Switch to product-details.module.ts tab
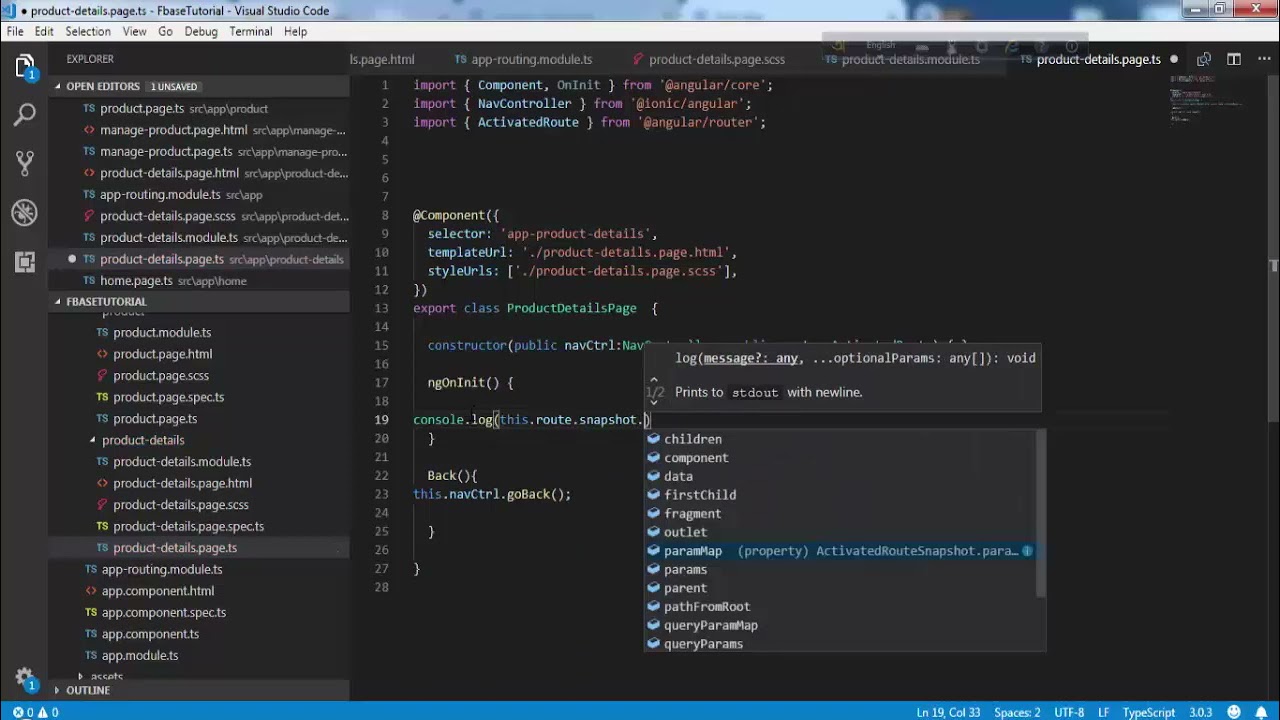This screenshot has height=720, width=1280. (x=910, y=60)
